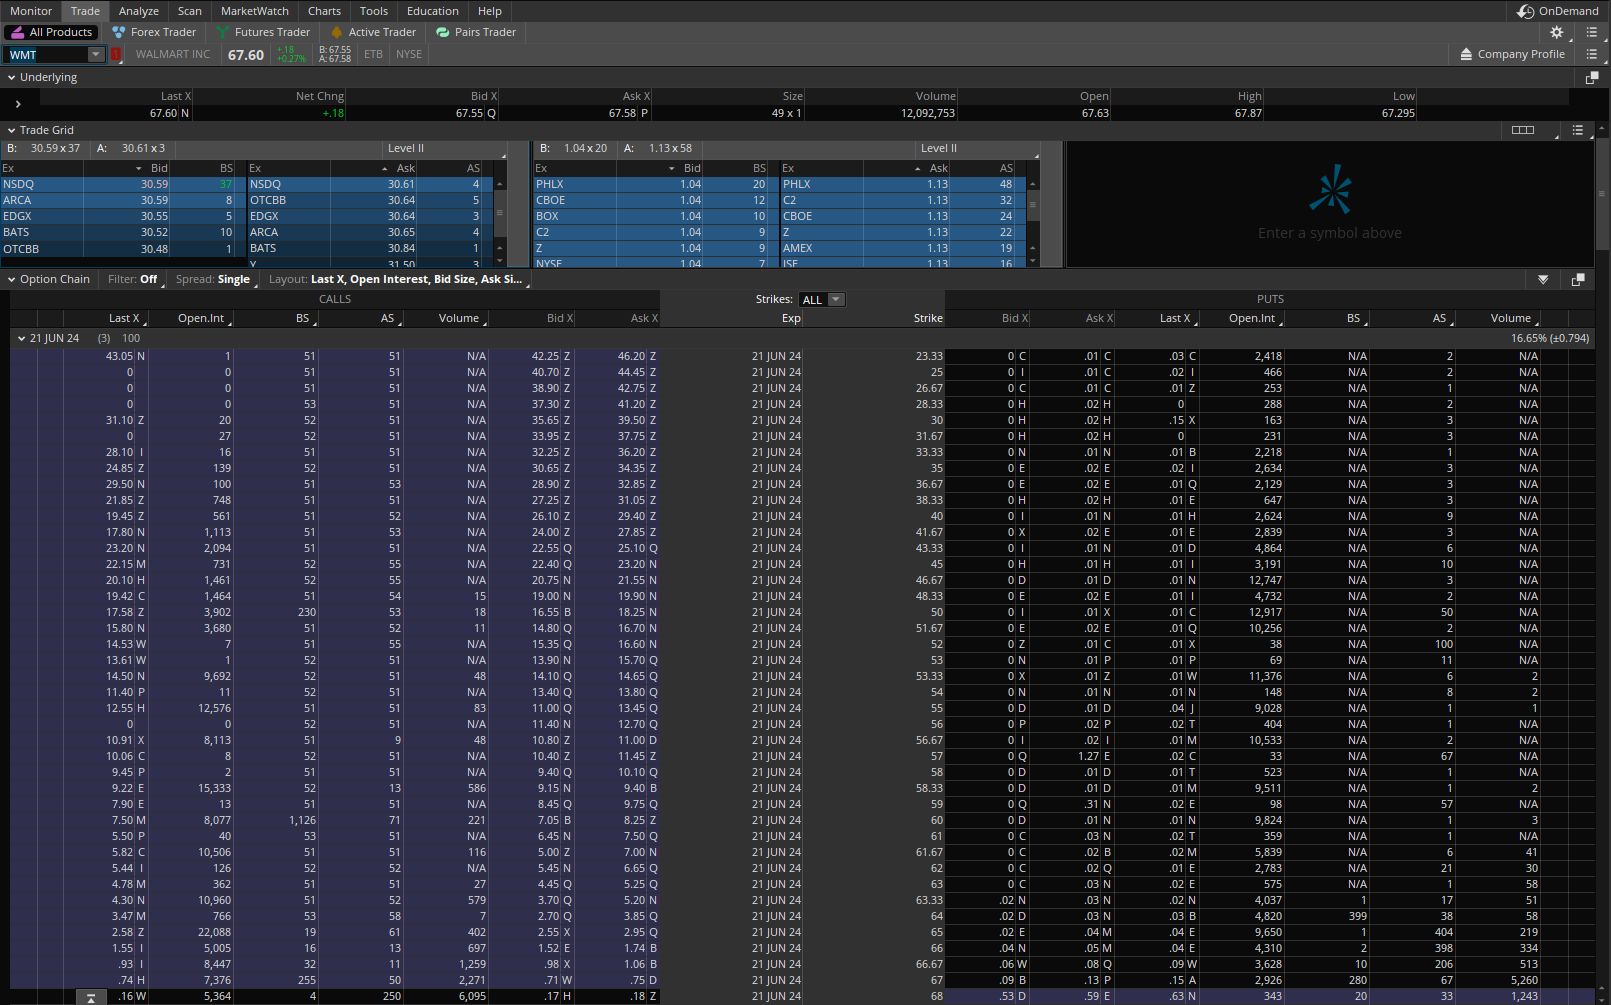Open the Pairs Trader view
This screenshot has width=1611, height=1005.
pyautogui.click(x=476, y=32)
